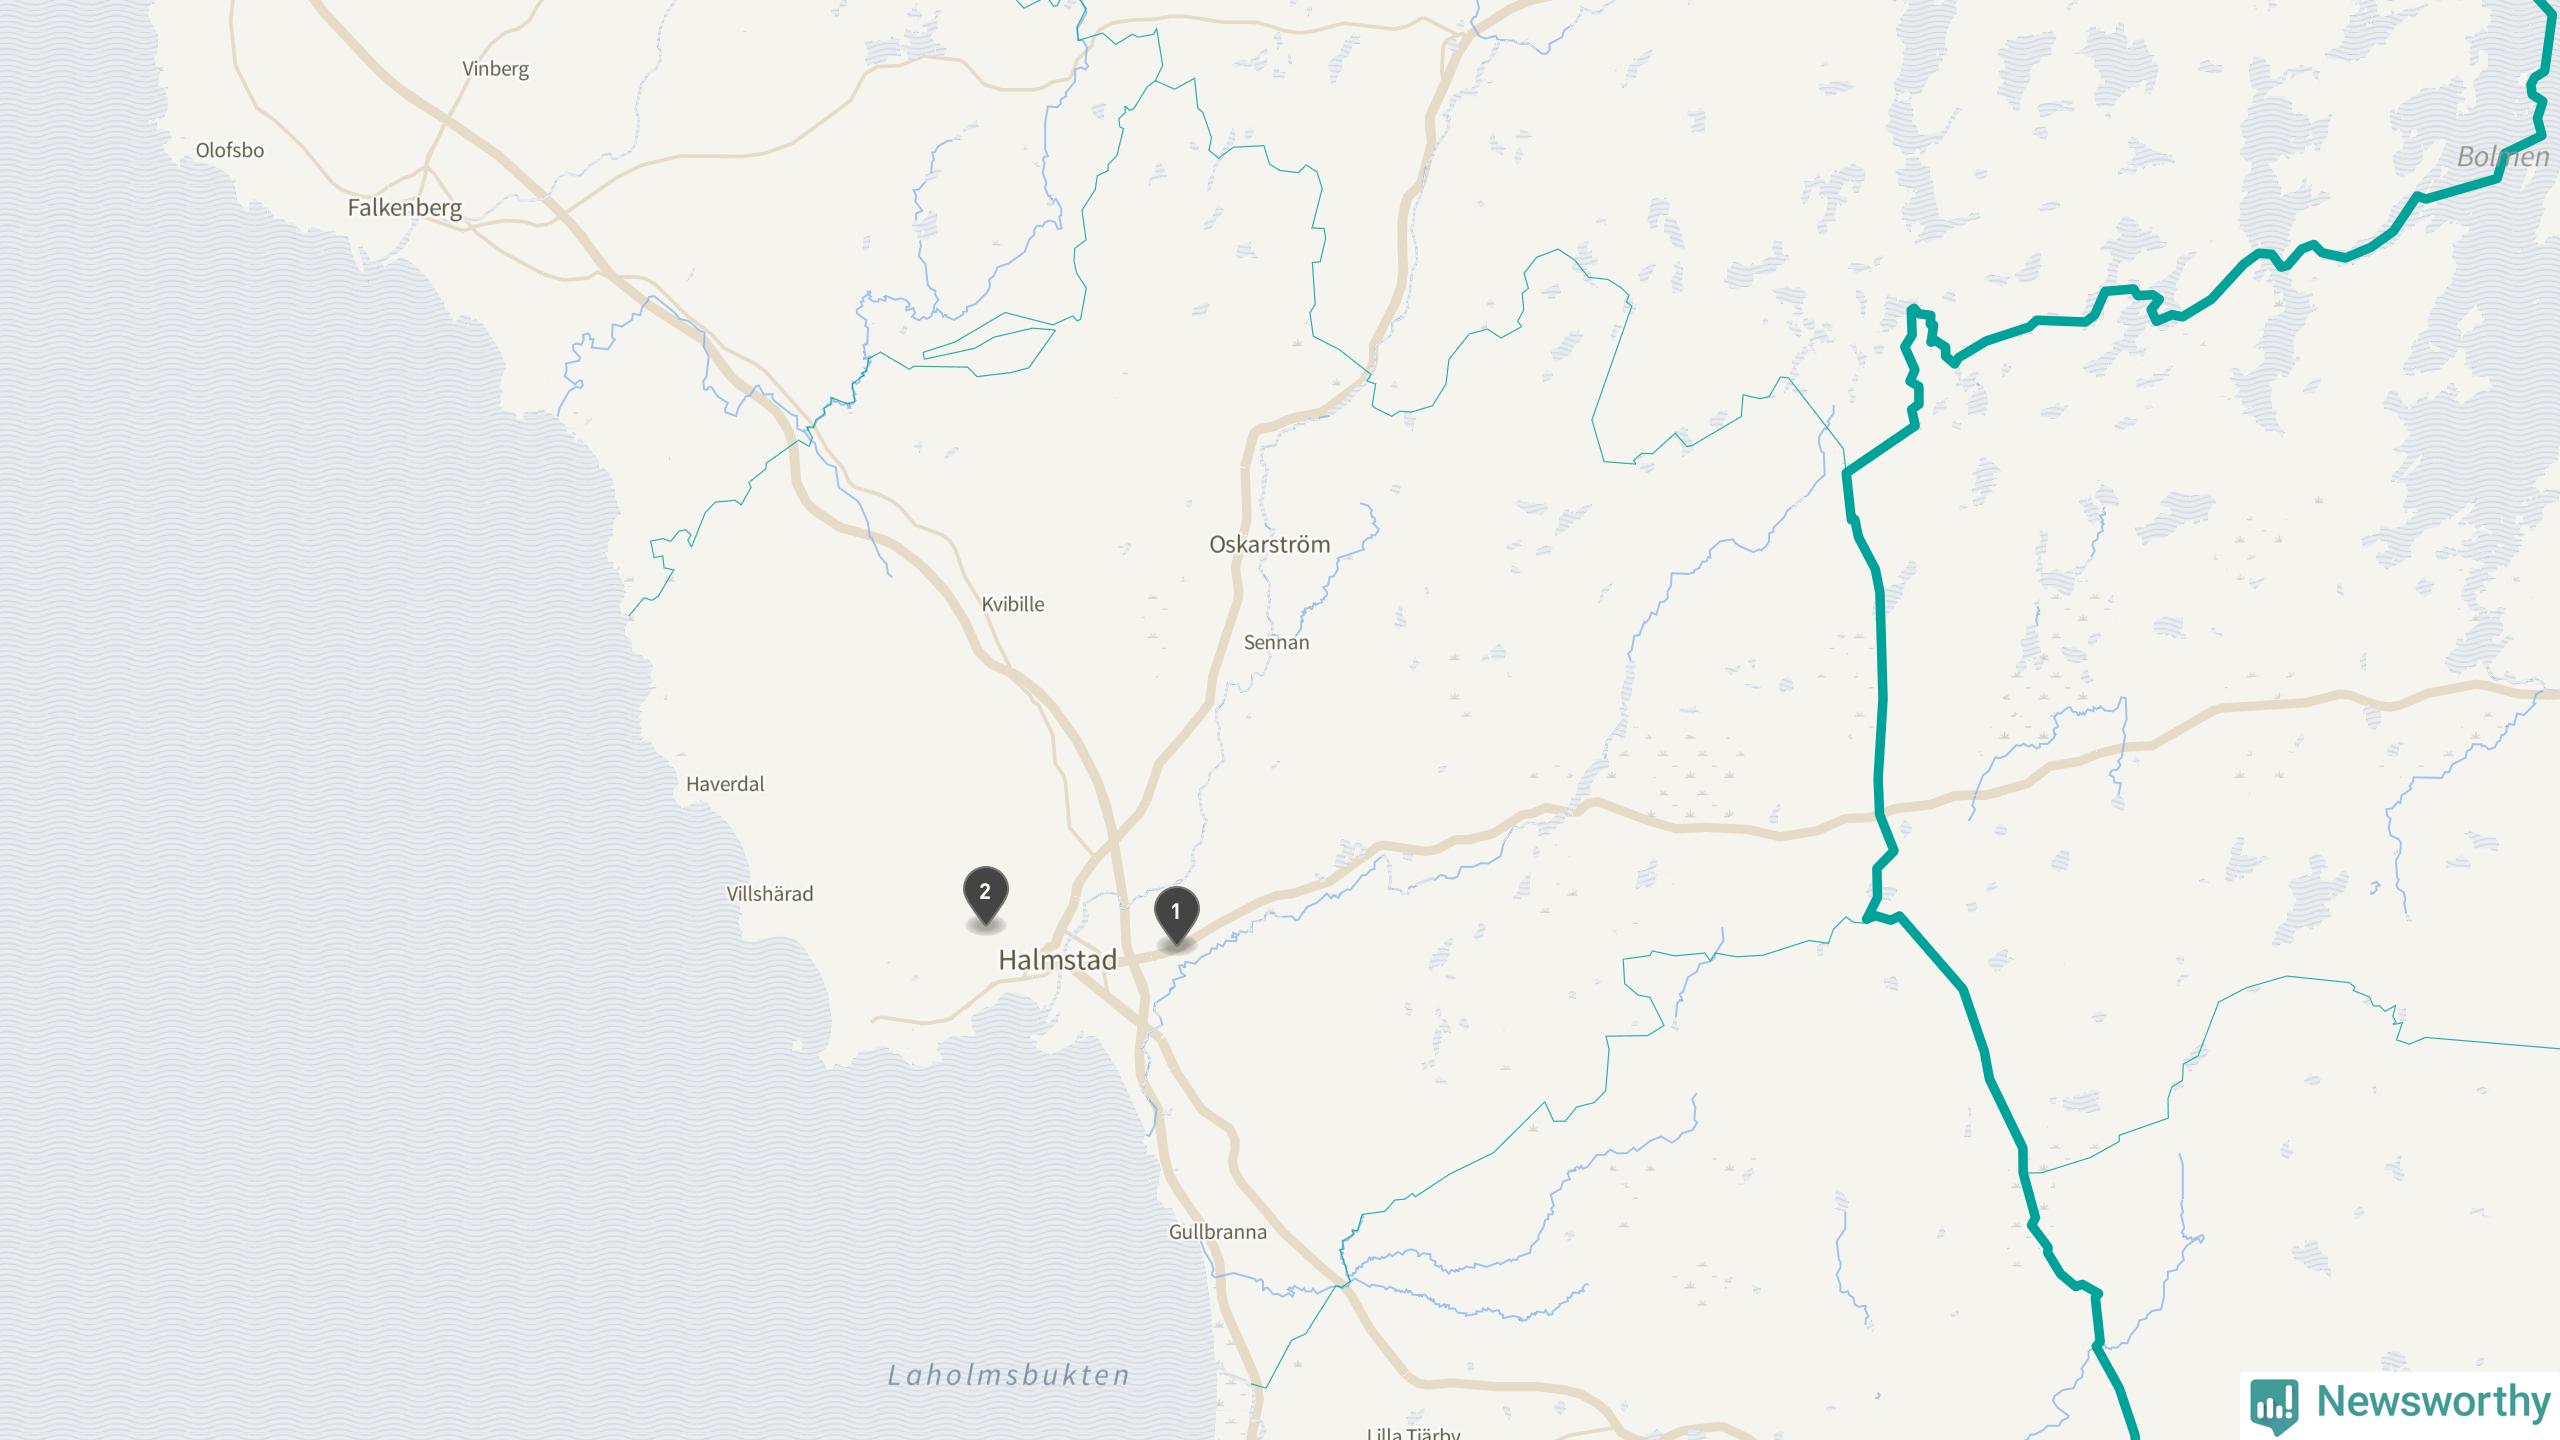The width and height of the screenshot is (2560, 1440).
Task: Open the Newsworthy brand text link
Action: point(2433,1402)
